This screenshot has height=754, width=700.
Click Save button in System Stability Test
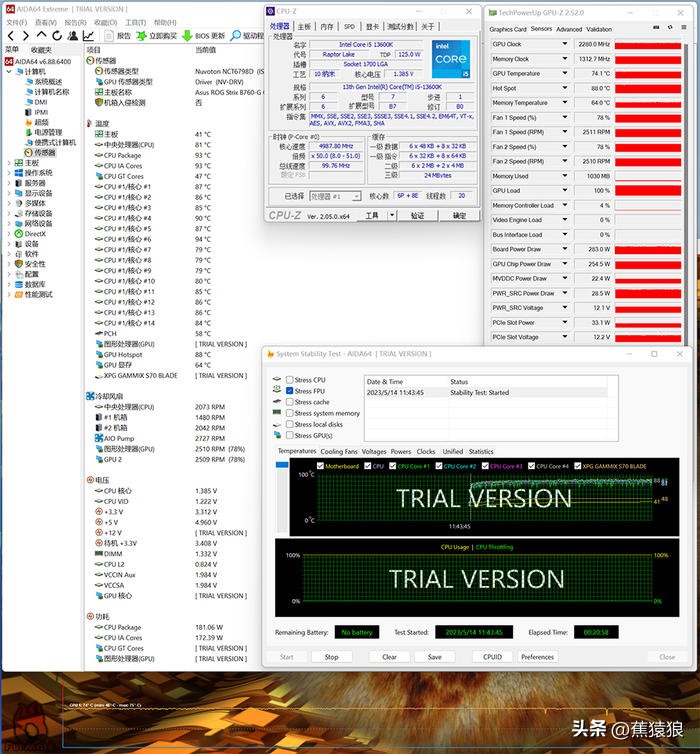(435, 657)
